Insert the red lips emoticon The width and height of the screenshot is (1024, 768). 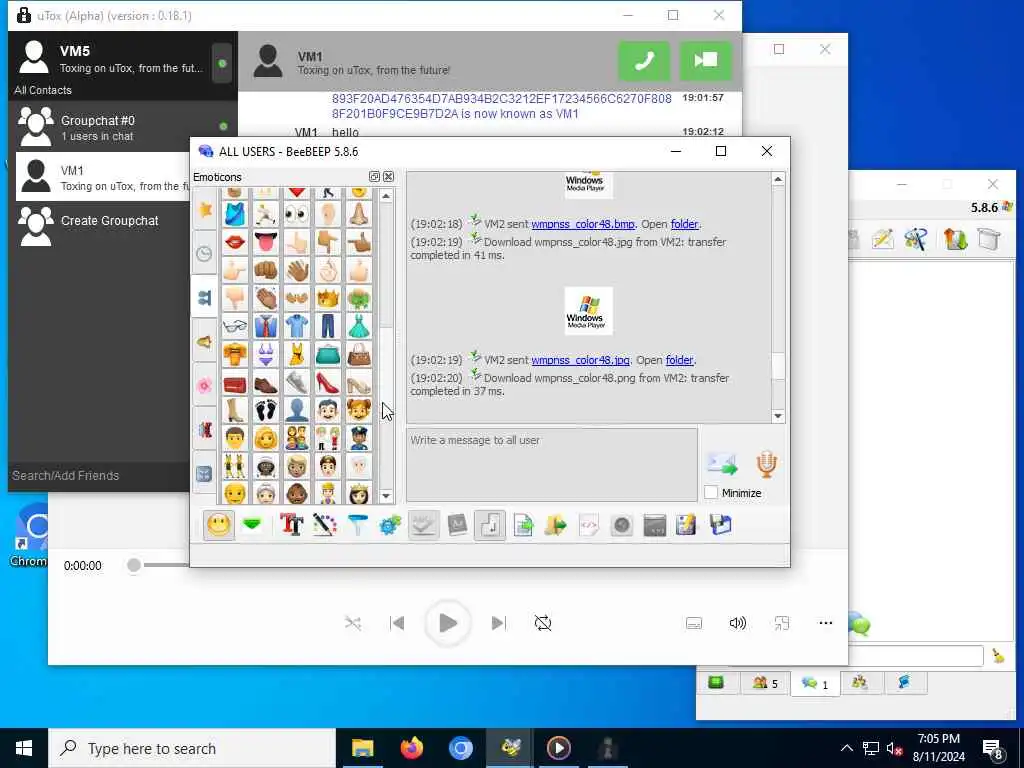(234, 242)
